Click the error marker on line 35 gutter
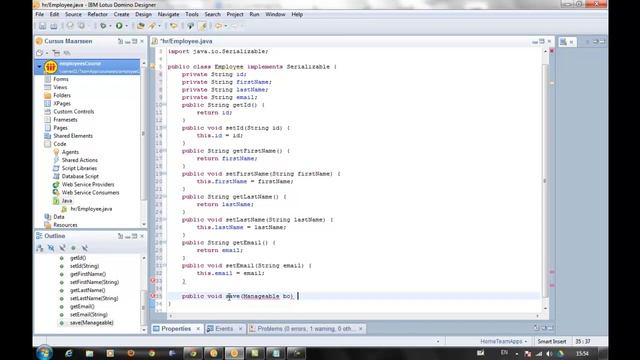Screen dimensions: 640x360 pos(153,296)
